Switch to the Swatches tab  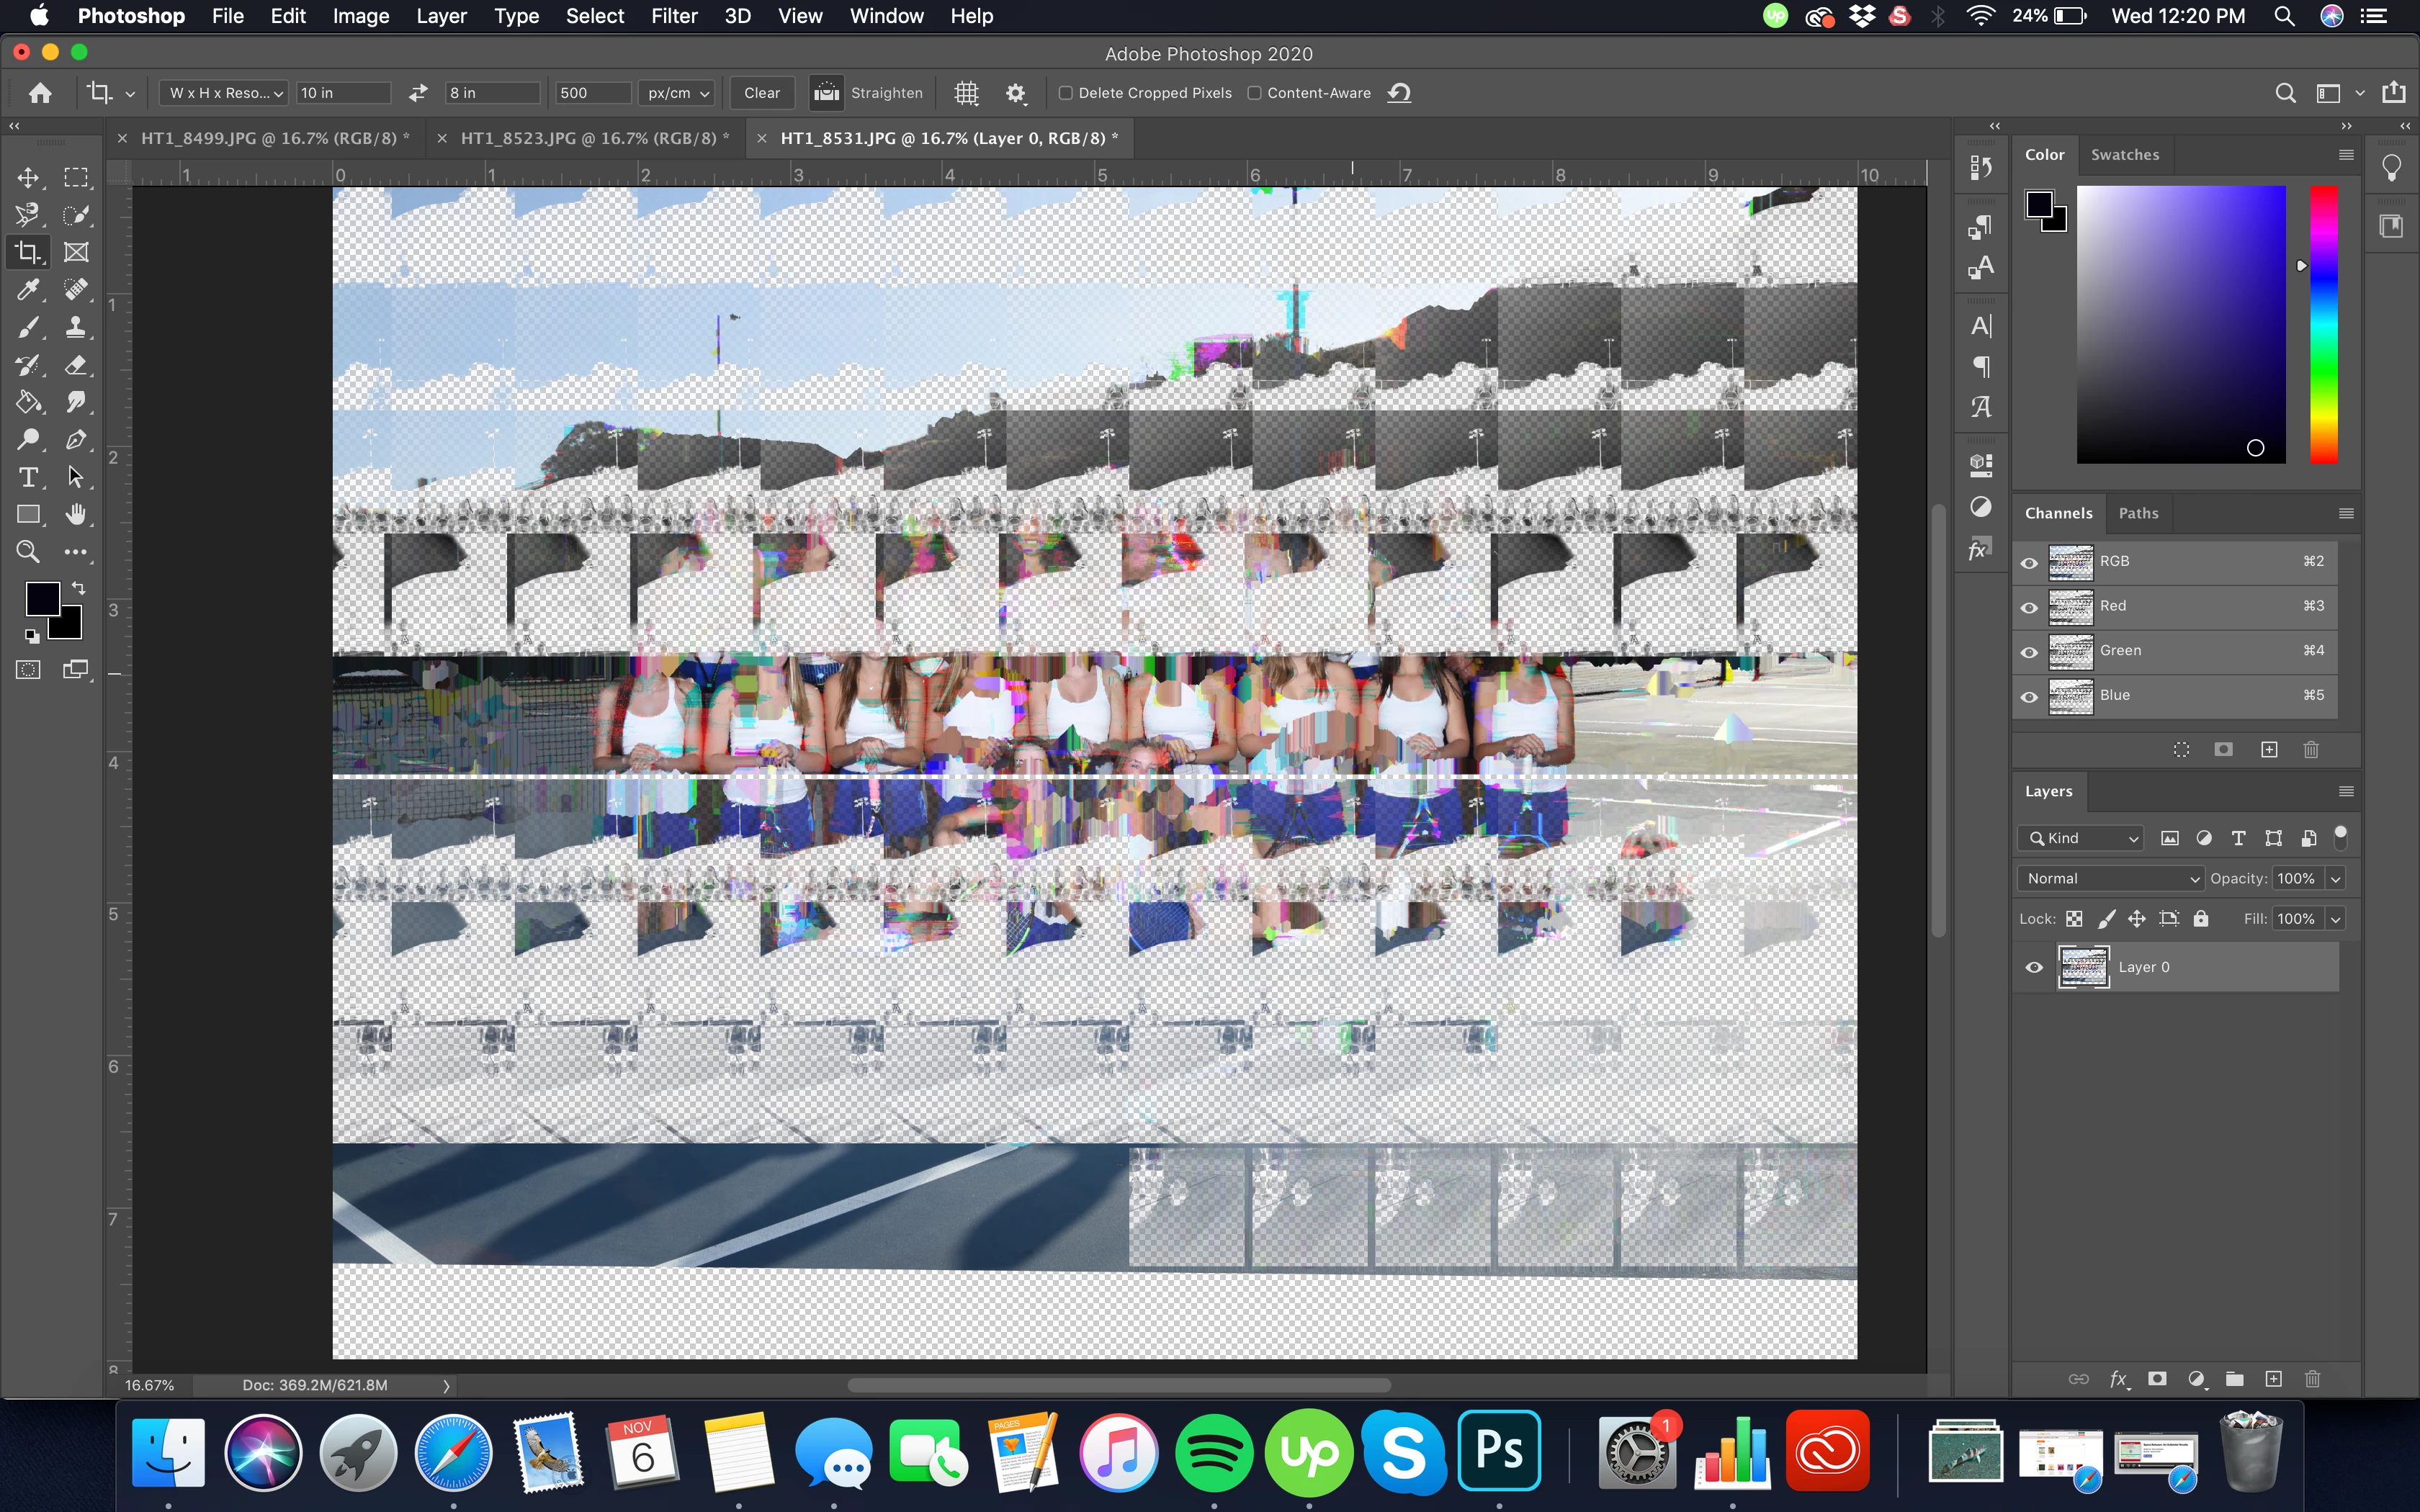point(2125,155)
